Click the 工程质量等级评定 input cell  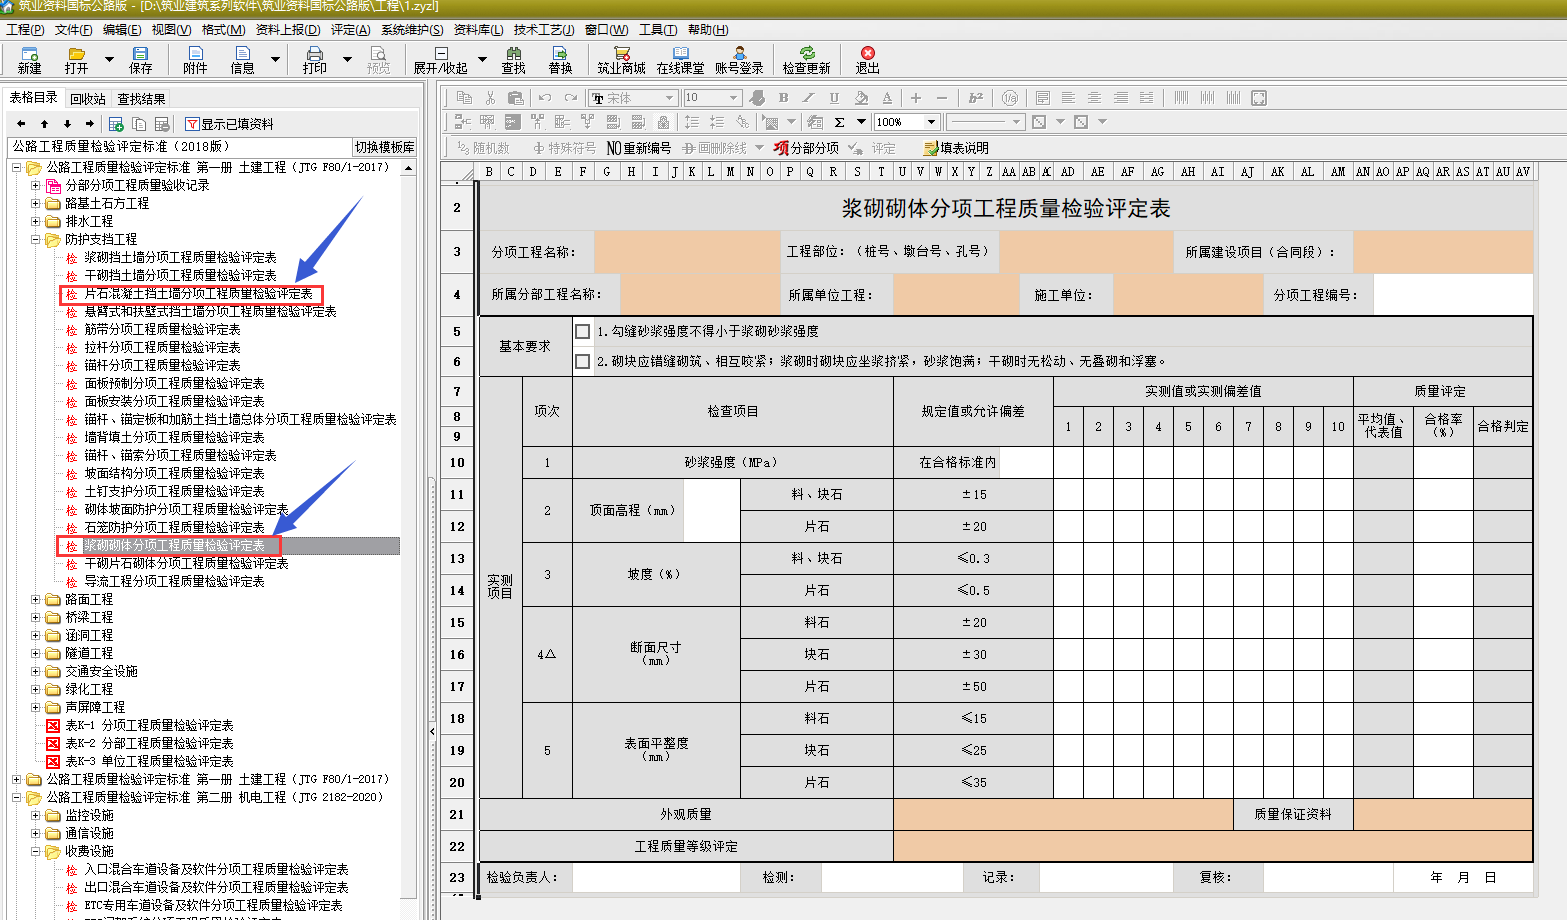click(1213, 846)
